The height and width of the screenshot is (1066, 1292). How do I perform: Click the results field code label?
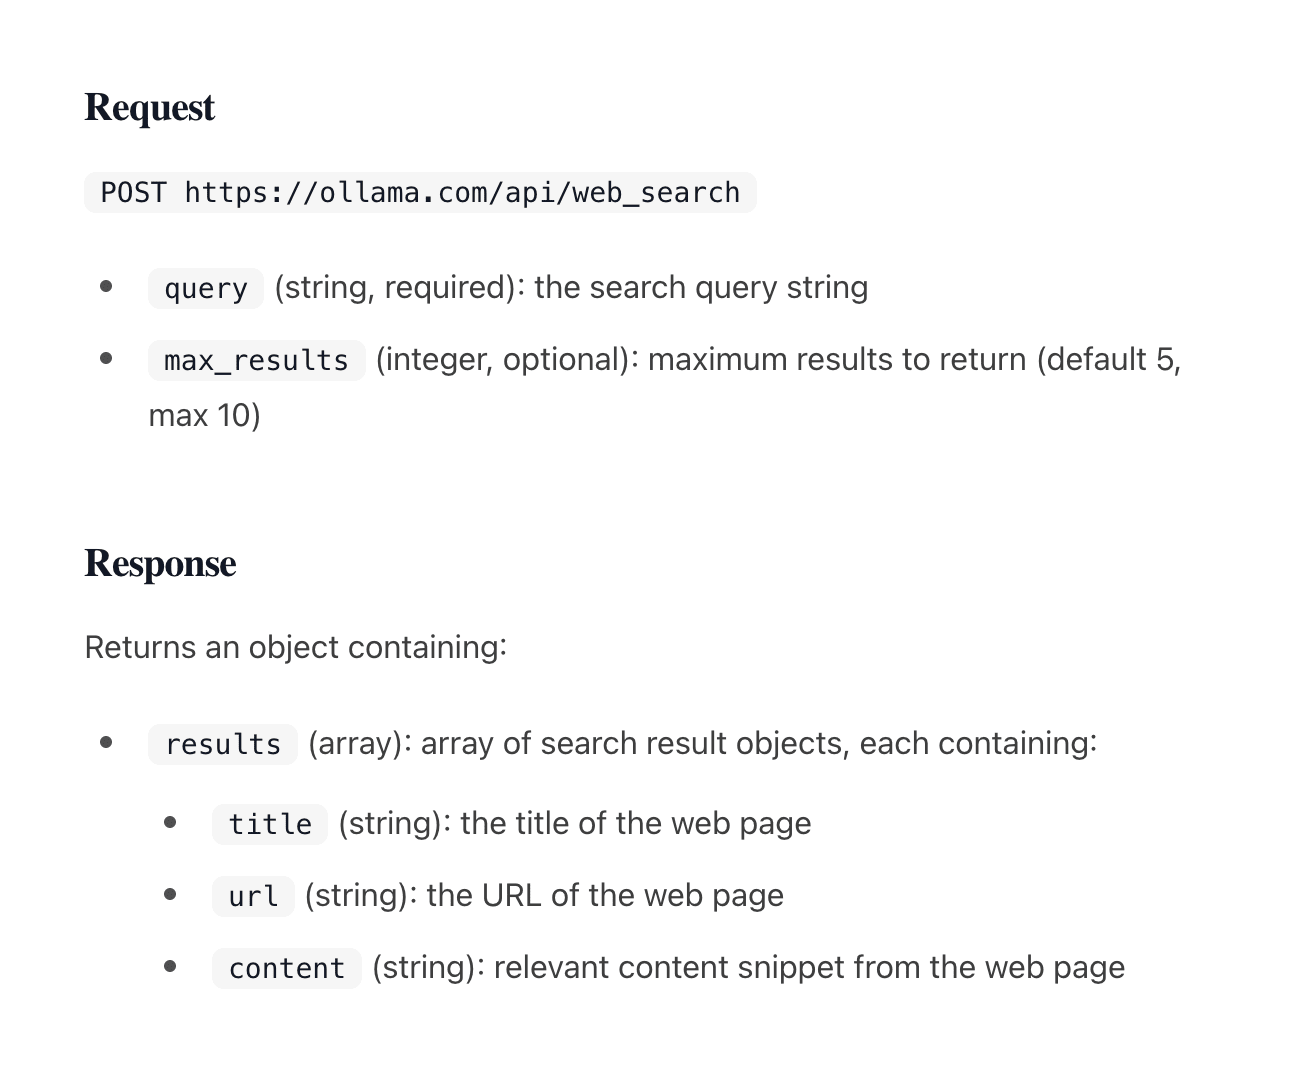(223, 744)
